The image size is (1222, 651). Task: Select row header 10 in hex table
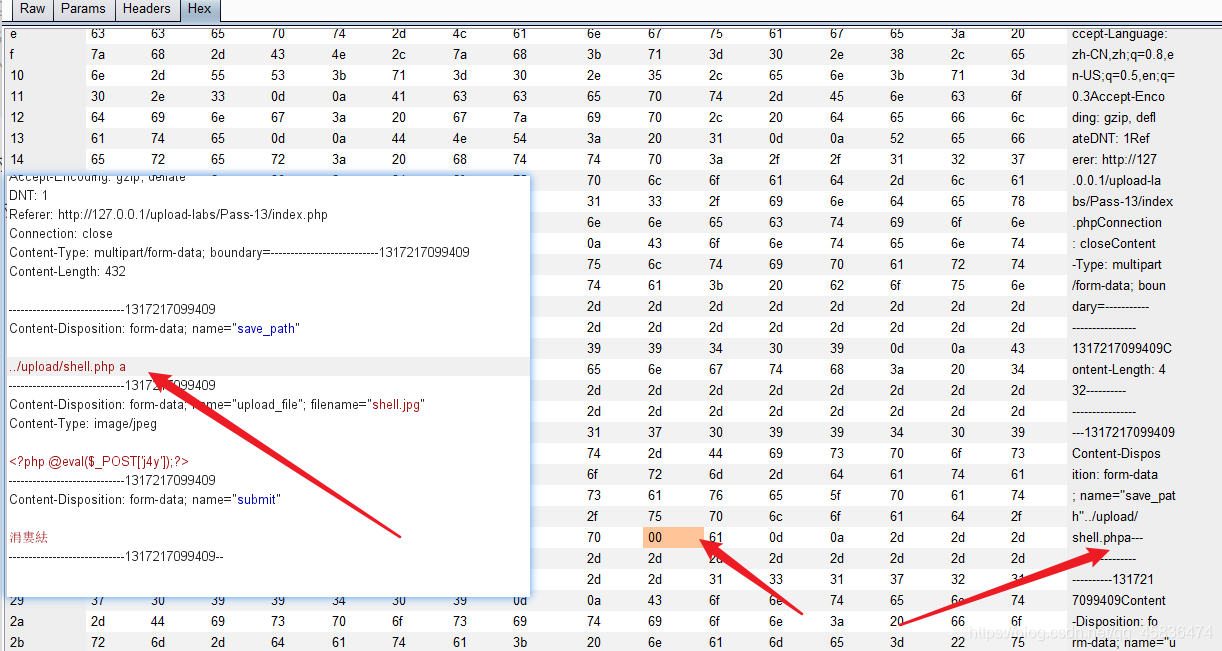click(x=17, y=76)
